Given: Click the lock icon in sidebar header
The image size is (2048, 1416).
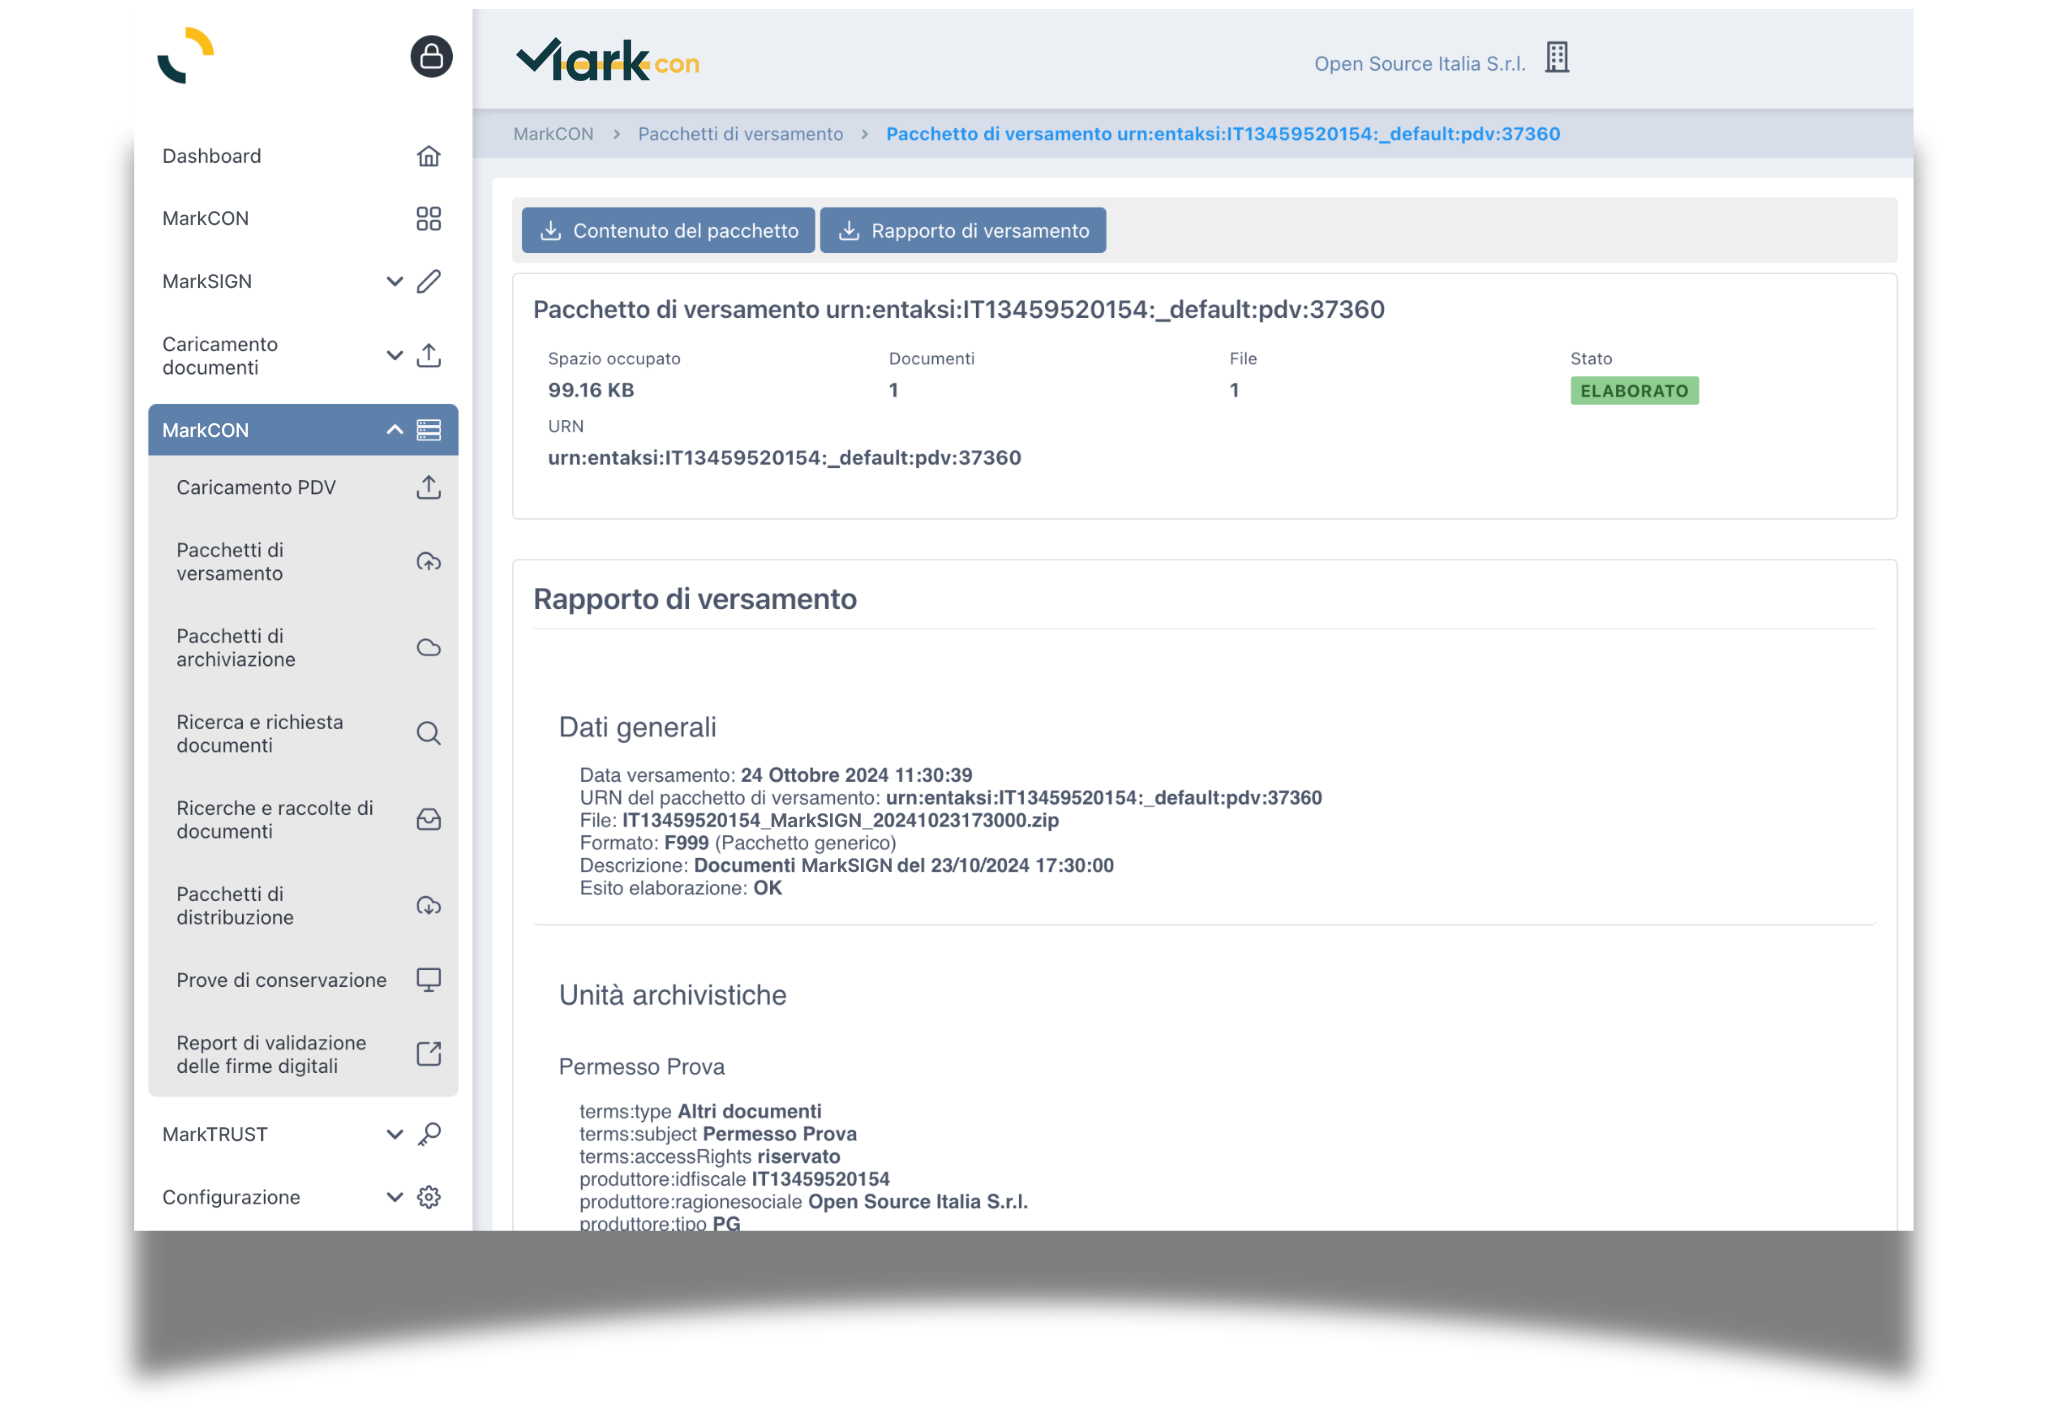Looking at the screenshot, I should 431,57.
